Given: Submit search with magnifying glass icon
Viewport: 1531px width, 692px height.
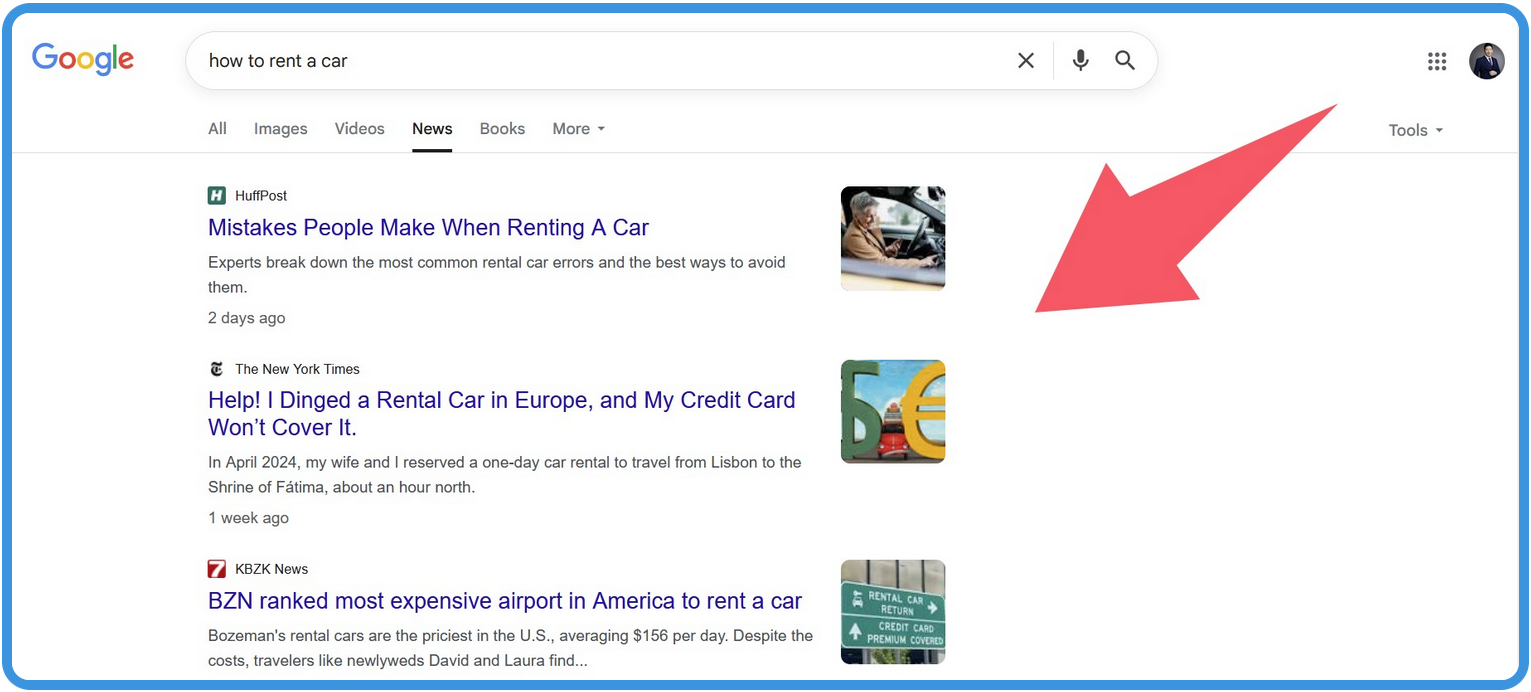Looking at the screenshot, I should click(1125, 61).
